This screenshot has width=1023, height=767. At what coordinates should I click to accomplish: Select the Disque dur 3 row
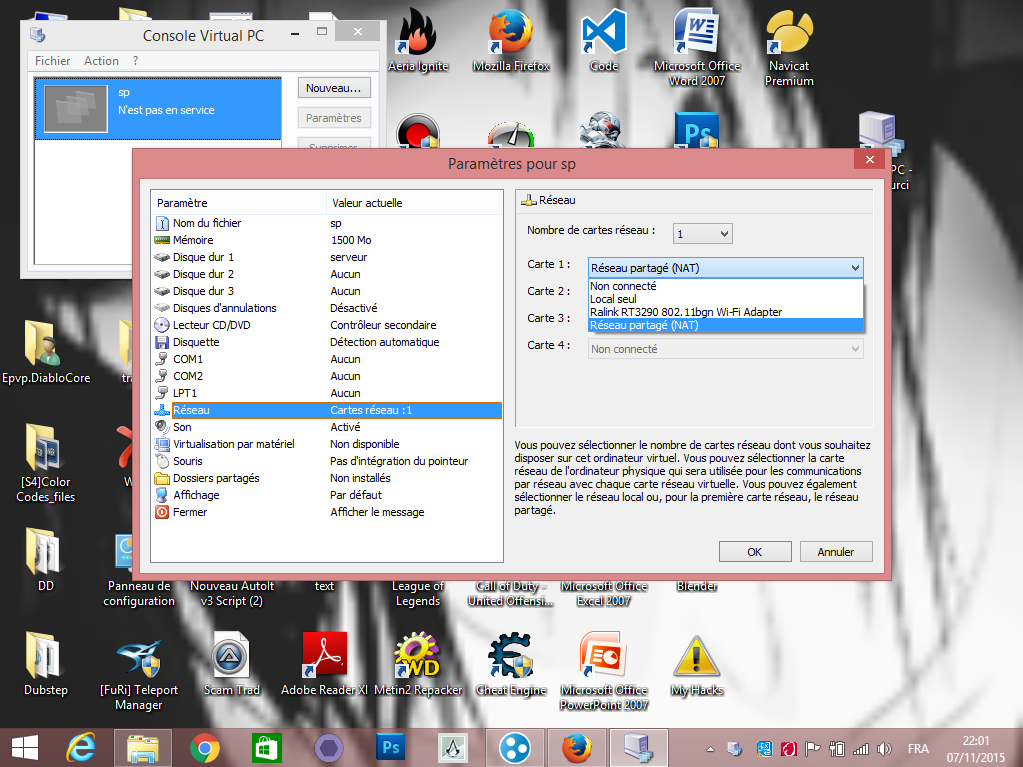click(x=326, y=291)
